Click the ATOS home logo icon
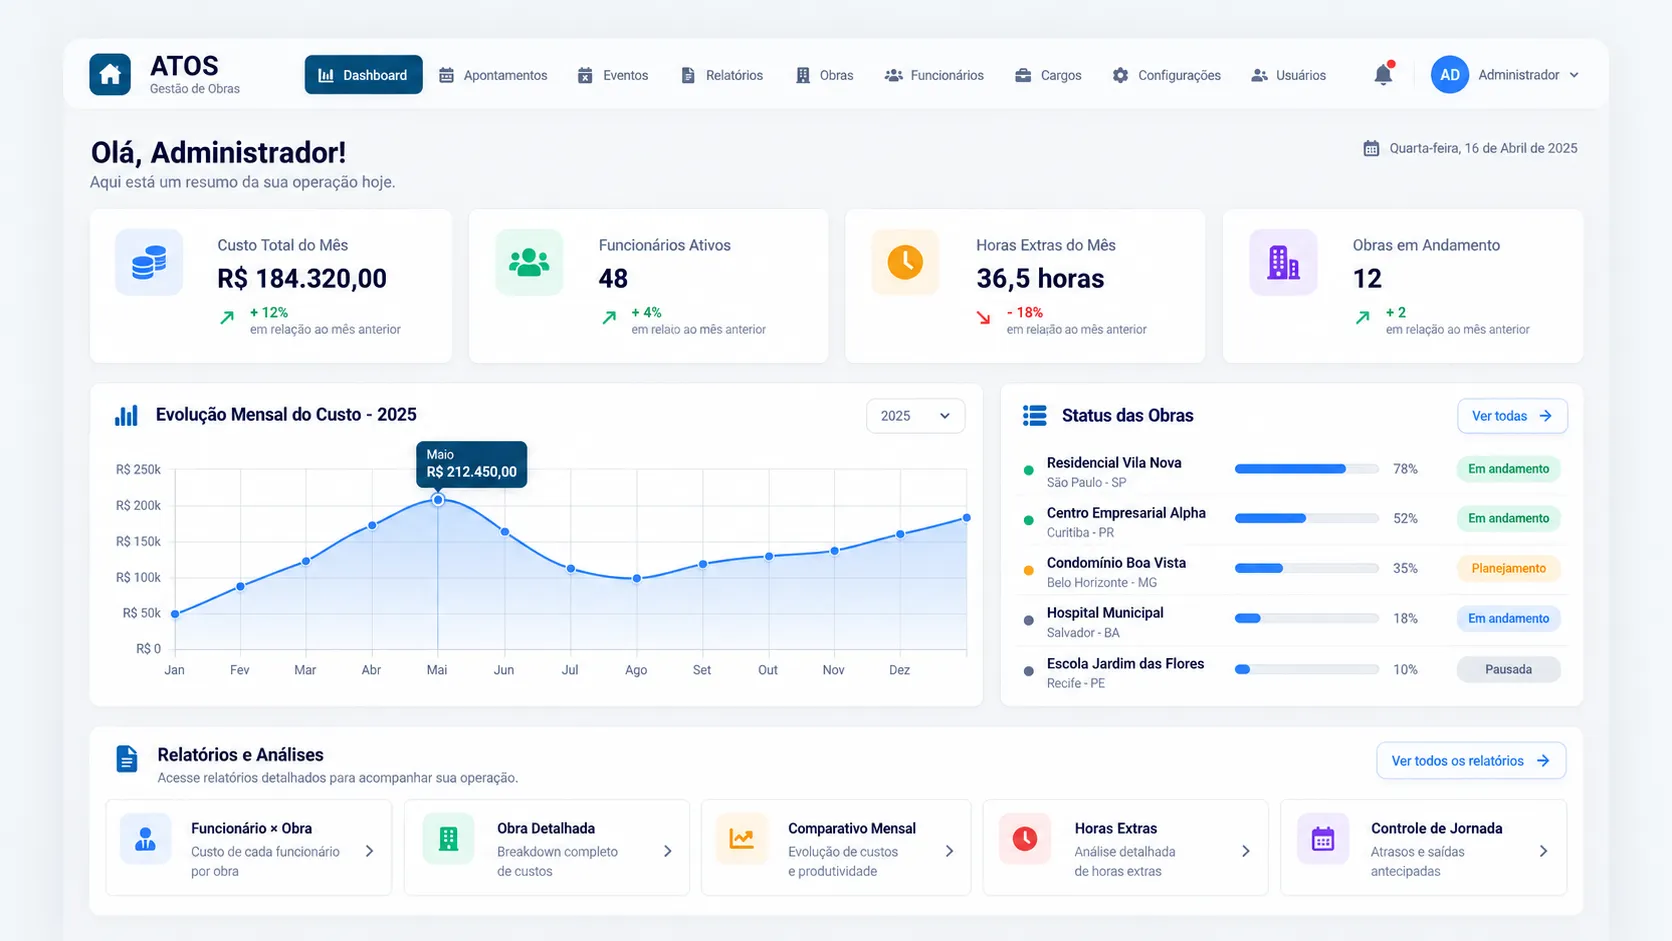The height and width of the screenshot is (941, 1672). [x=110, y=75]
